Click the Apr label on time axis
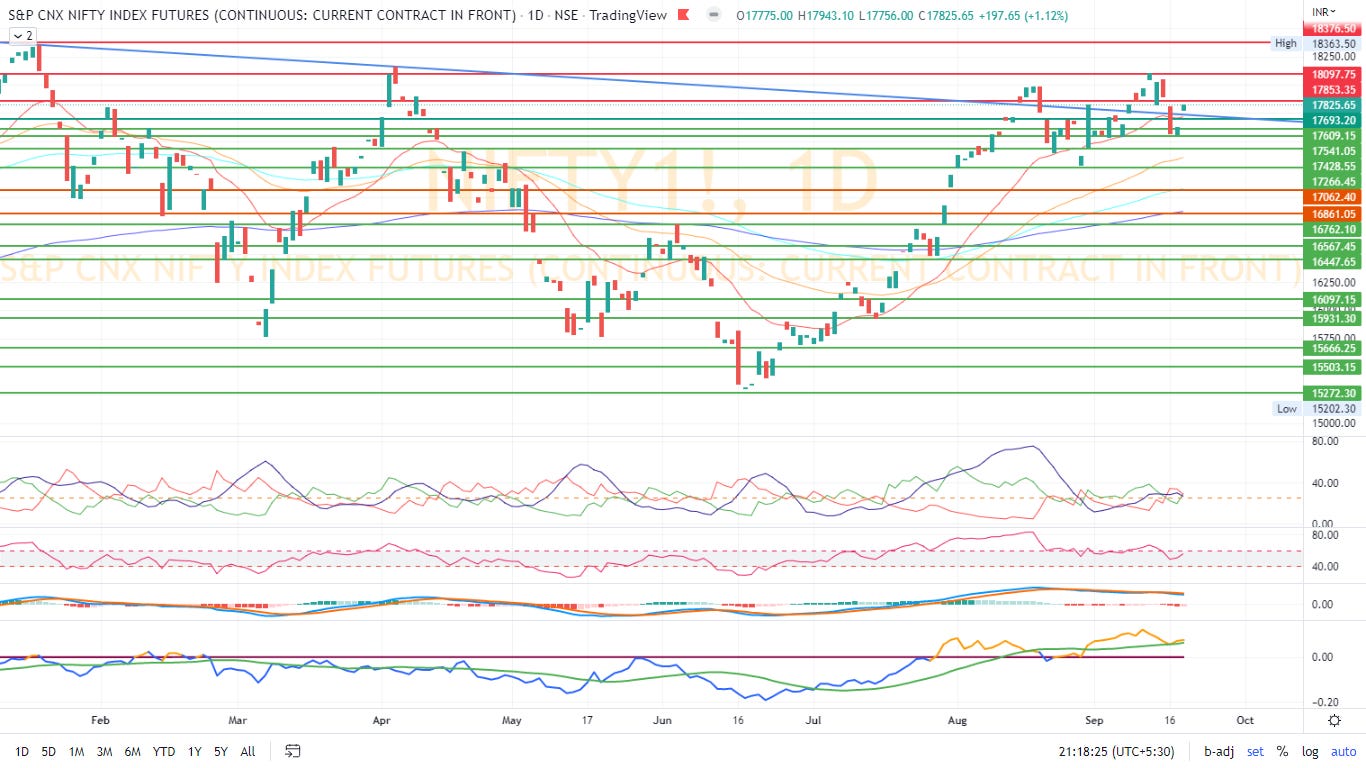This screenshot has height=768, width=1366. pos(380,719)
